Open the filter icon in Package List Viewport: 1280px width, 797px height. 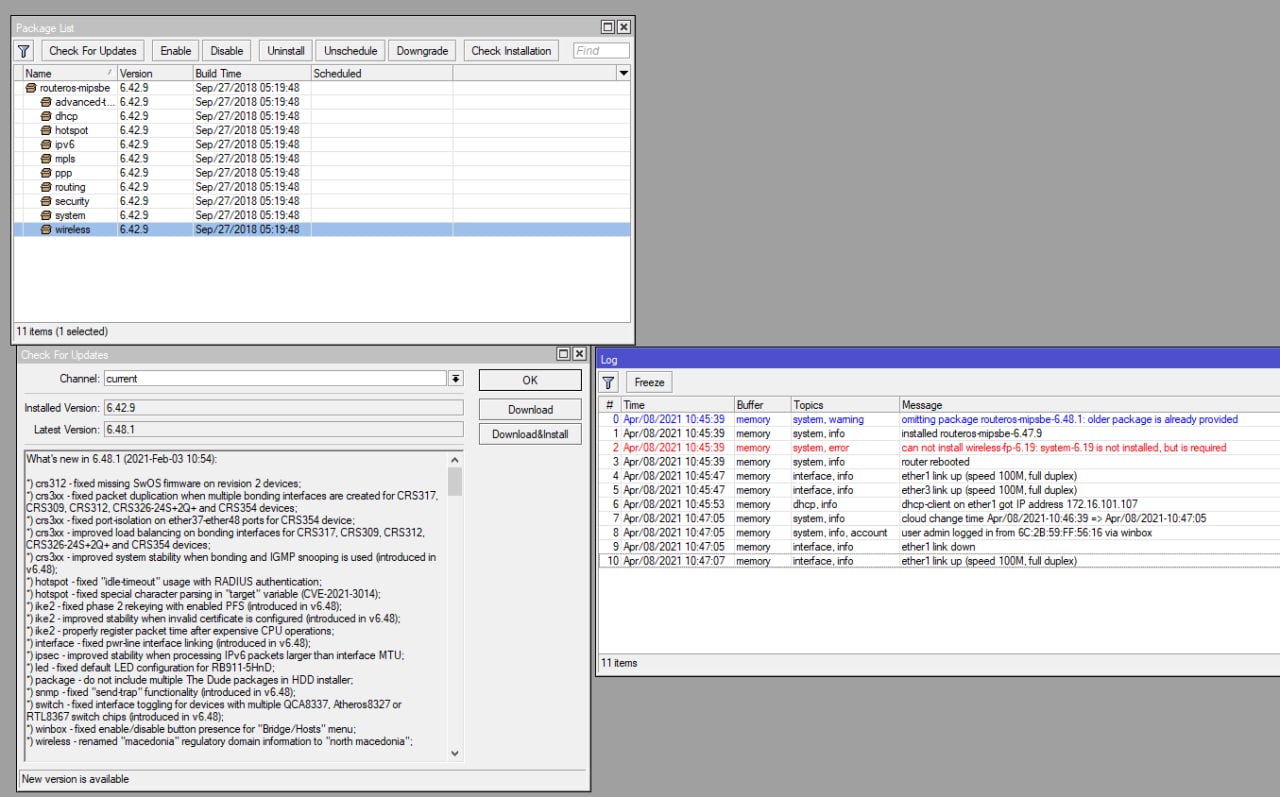[24, 51]
